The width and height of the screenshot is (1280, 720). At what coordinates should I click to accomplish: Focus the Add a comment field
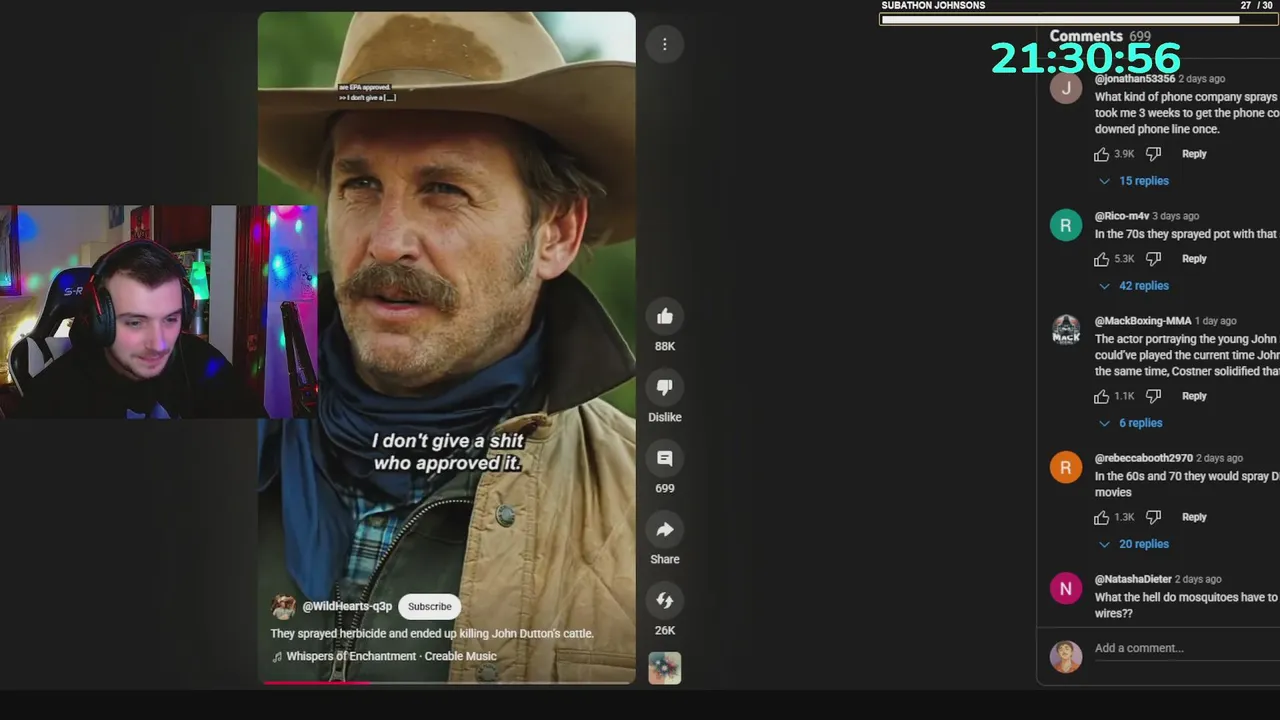point(1187,648)
